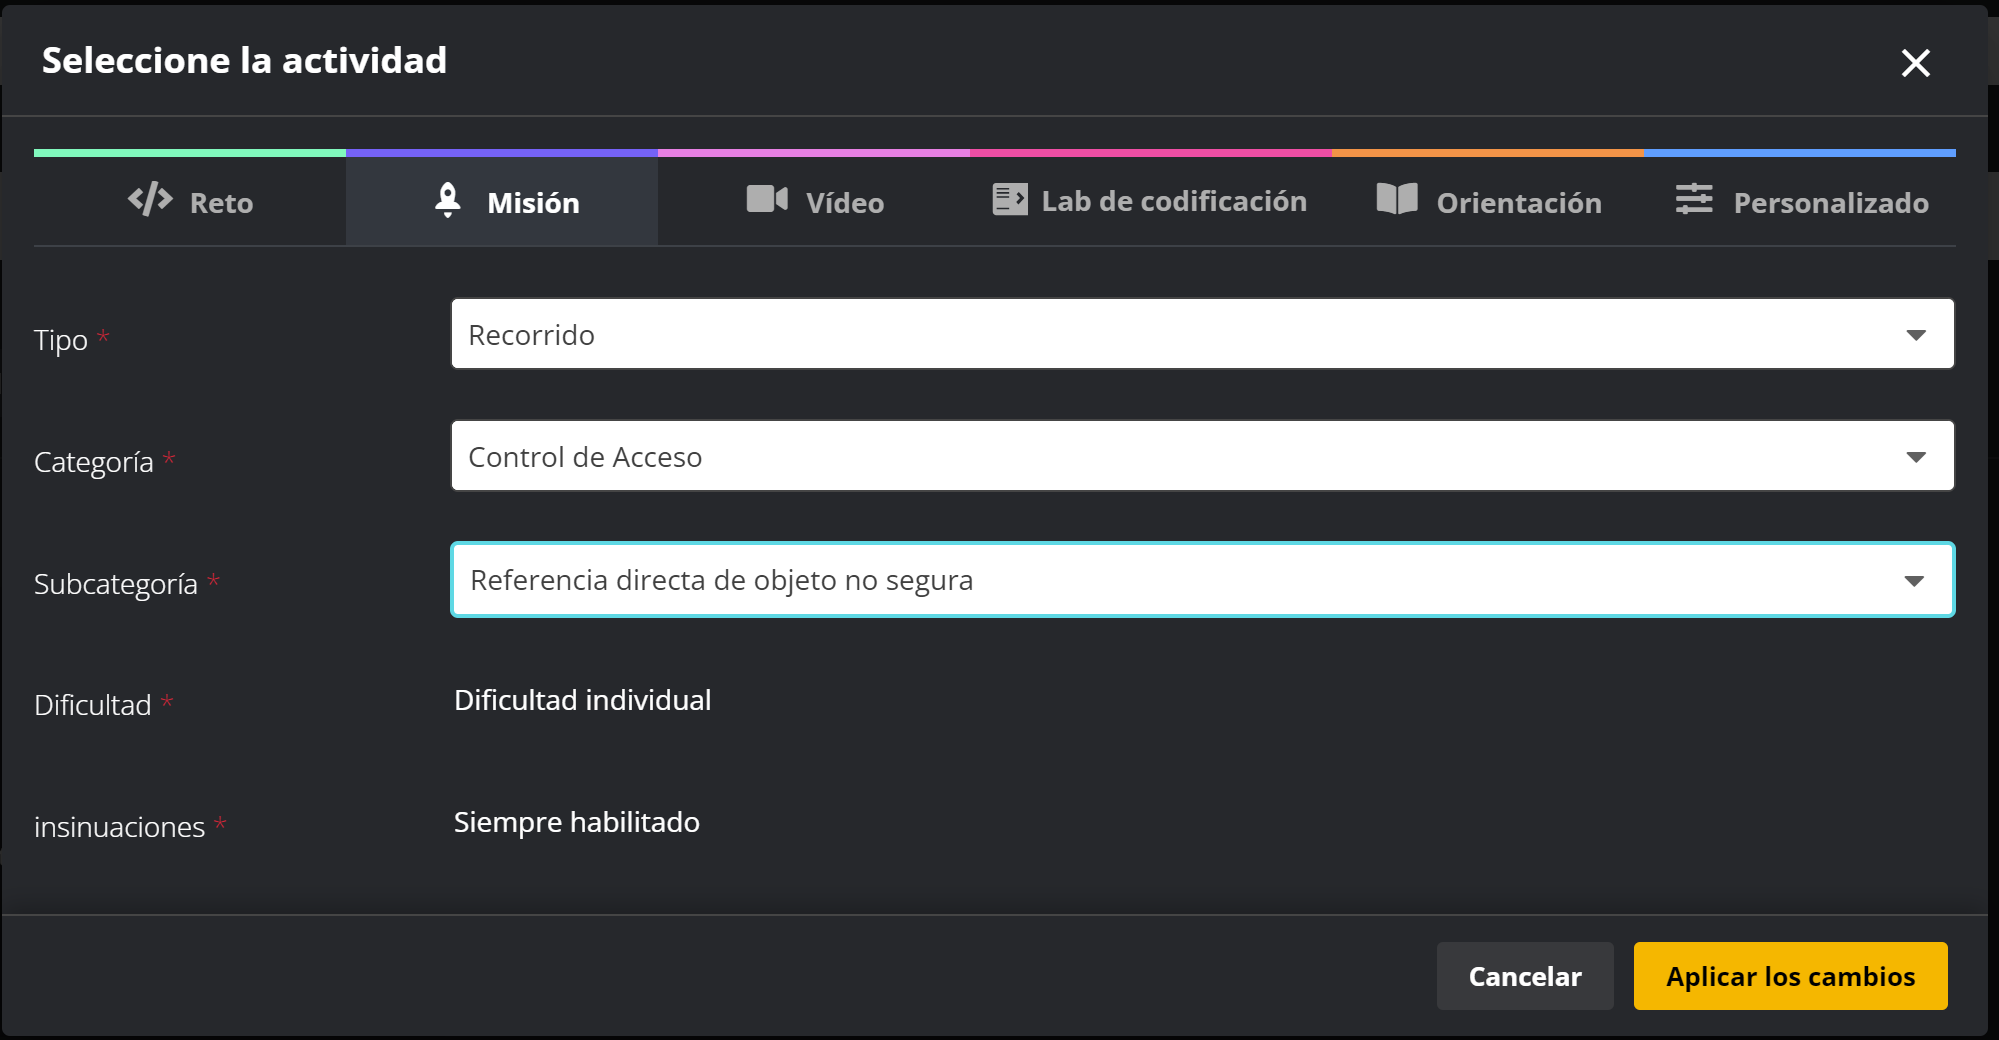Click the Vídeo camera icon

[x=767, y=199]
